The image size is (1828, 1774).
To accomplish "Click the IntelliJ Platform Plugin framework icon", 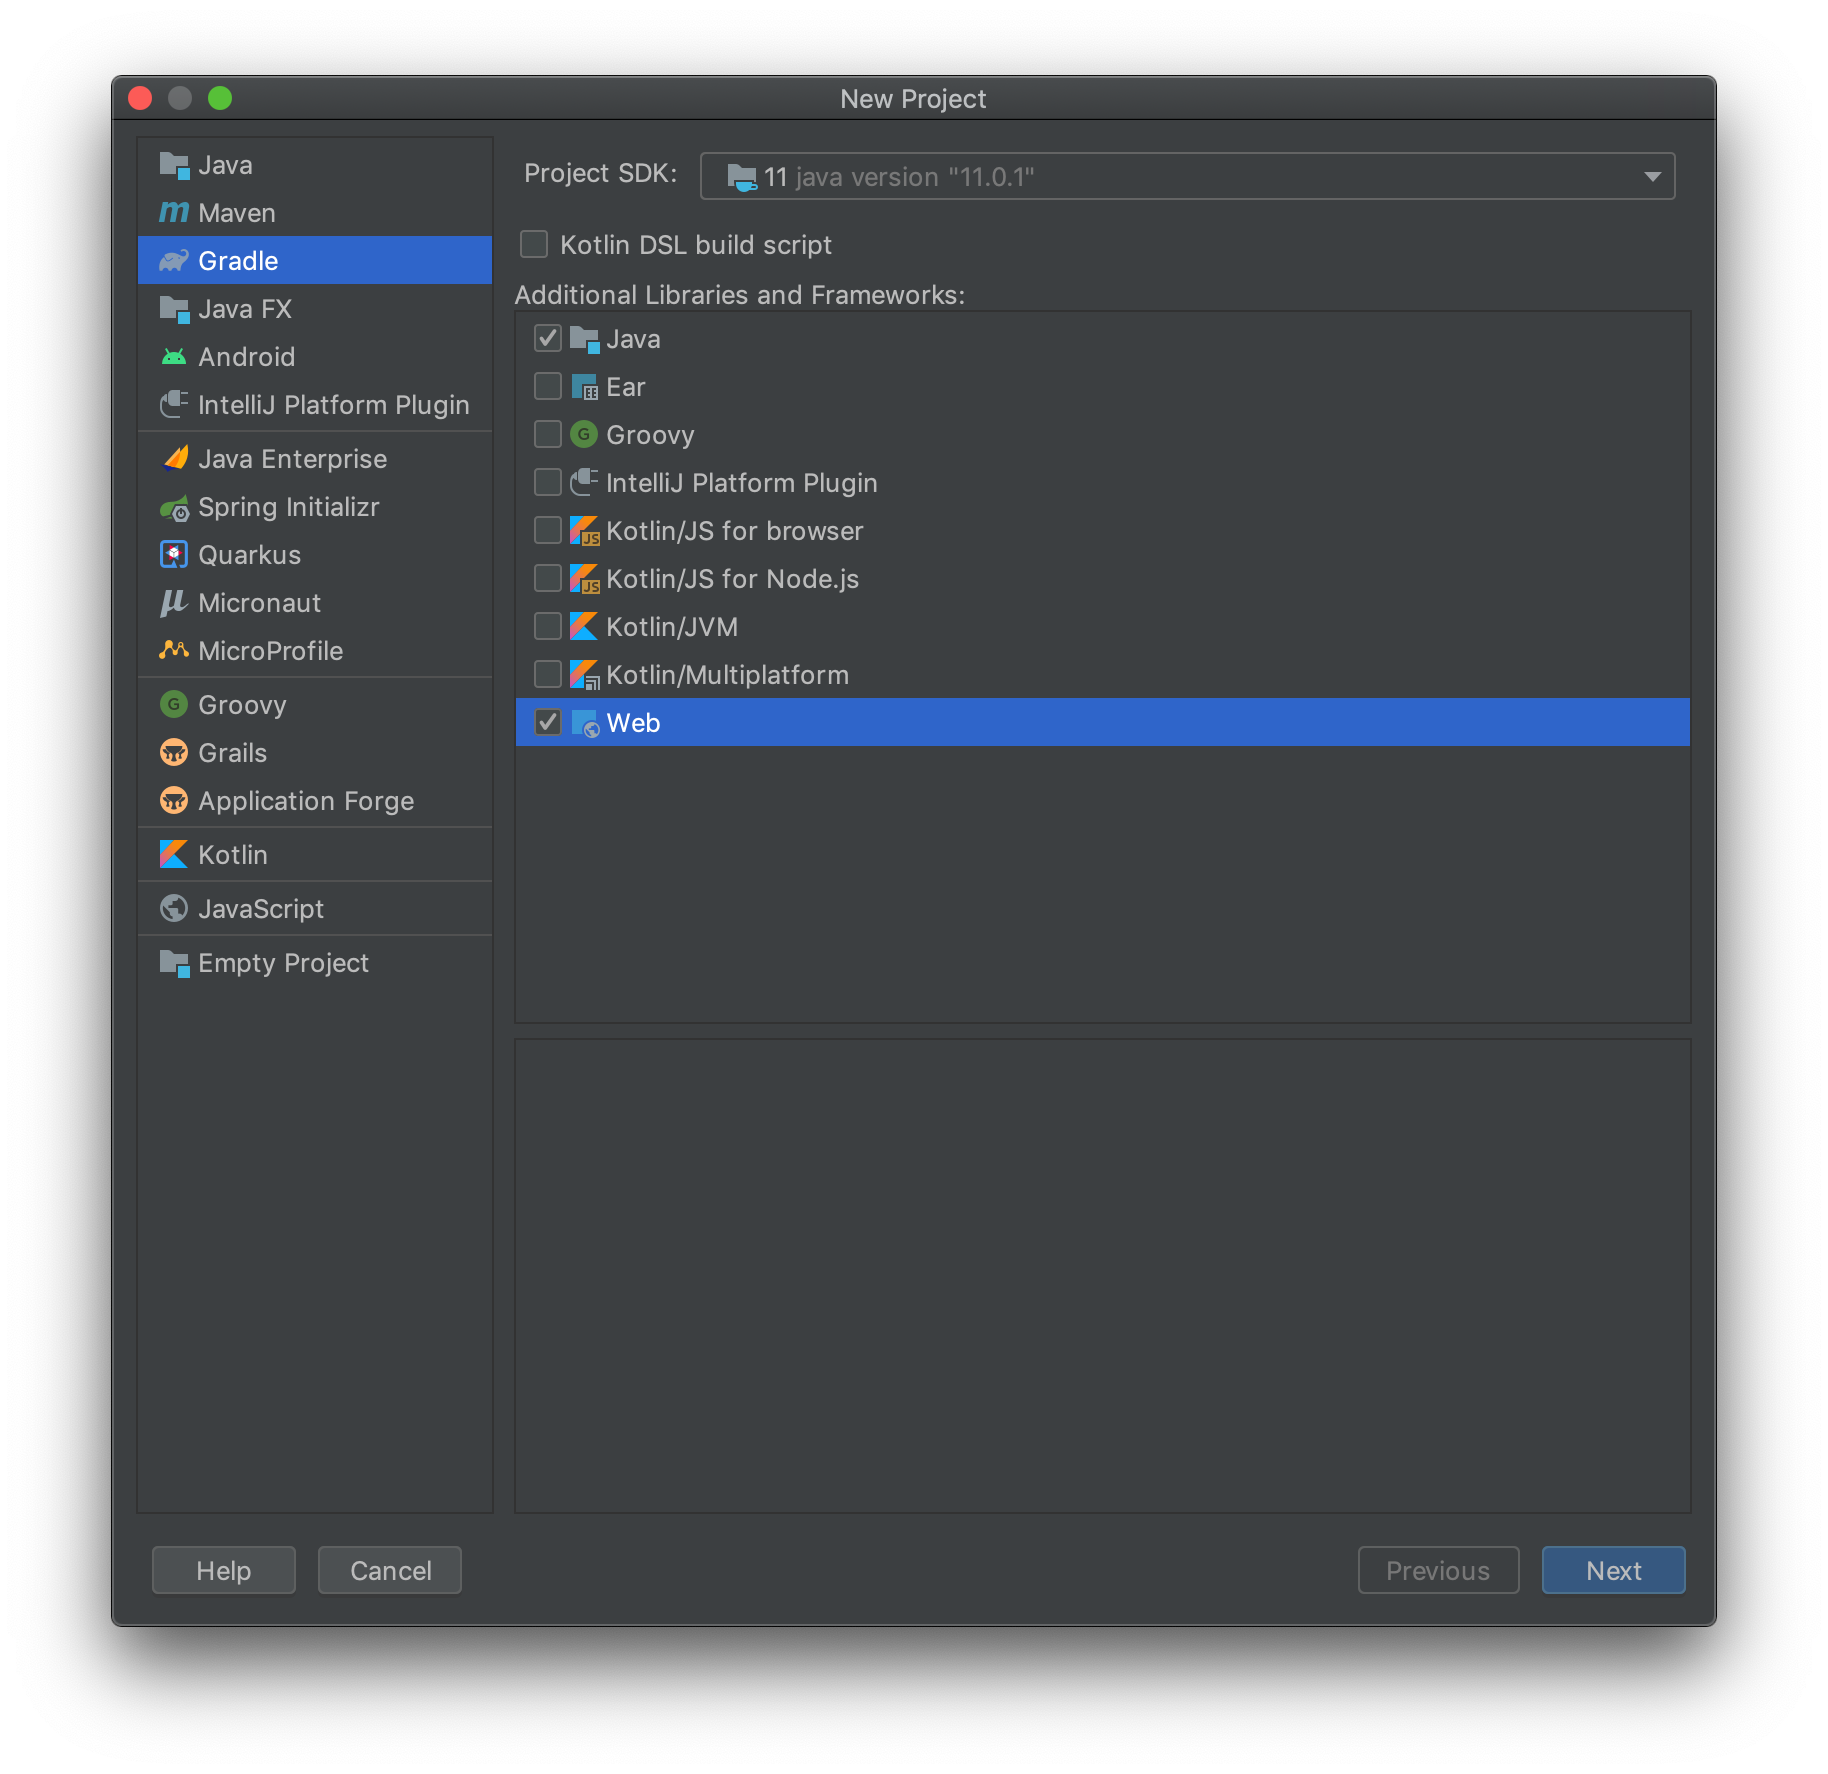I will tap(584, 482).
